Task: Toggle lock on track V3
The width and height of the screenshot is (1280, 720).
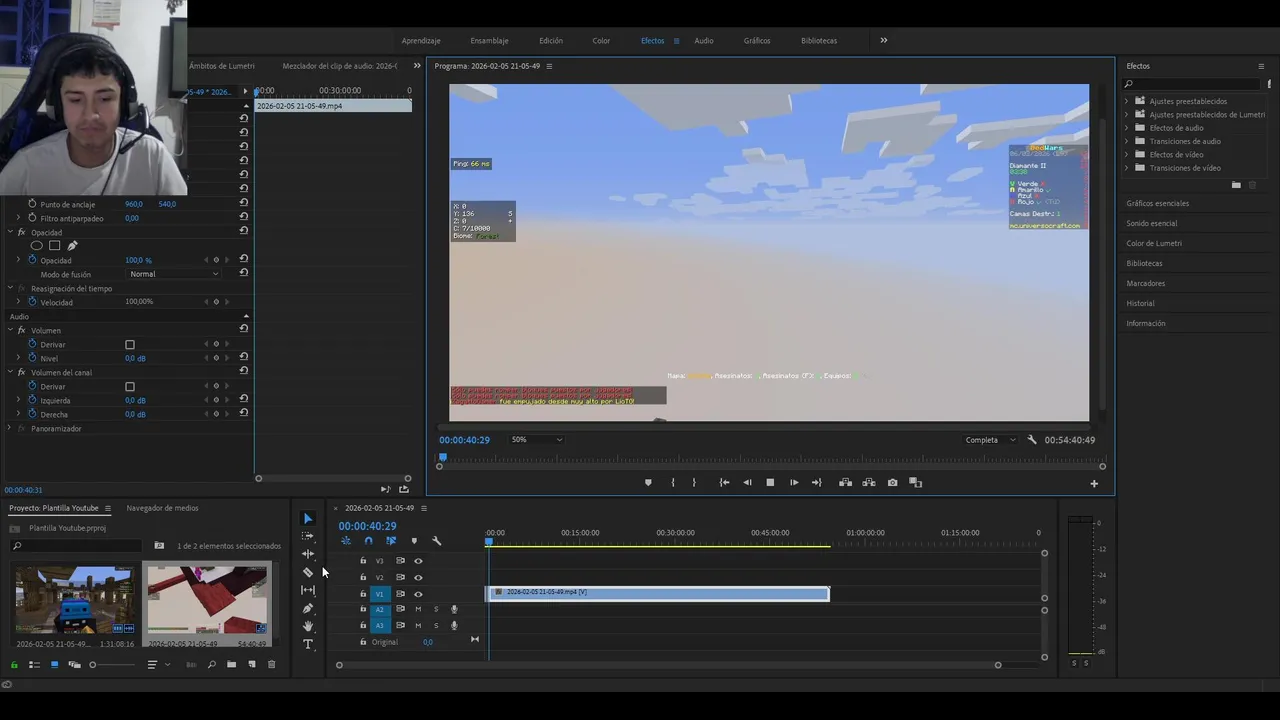Action: click(363, 561)
